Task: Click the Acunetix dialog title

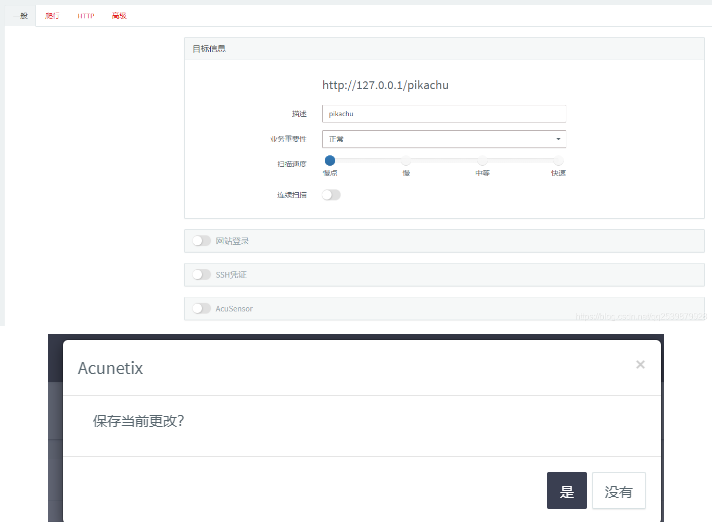Action: coord(110,368)
